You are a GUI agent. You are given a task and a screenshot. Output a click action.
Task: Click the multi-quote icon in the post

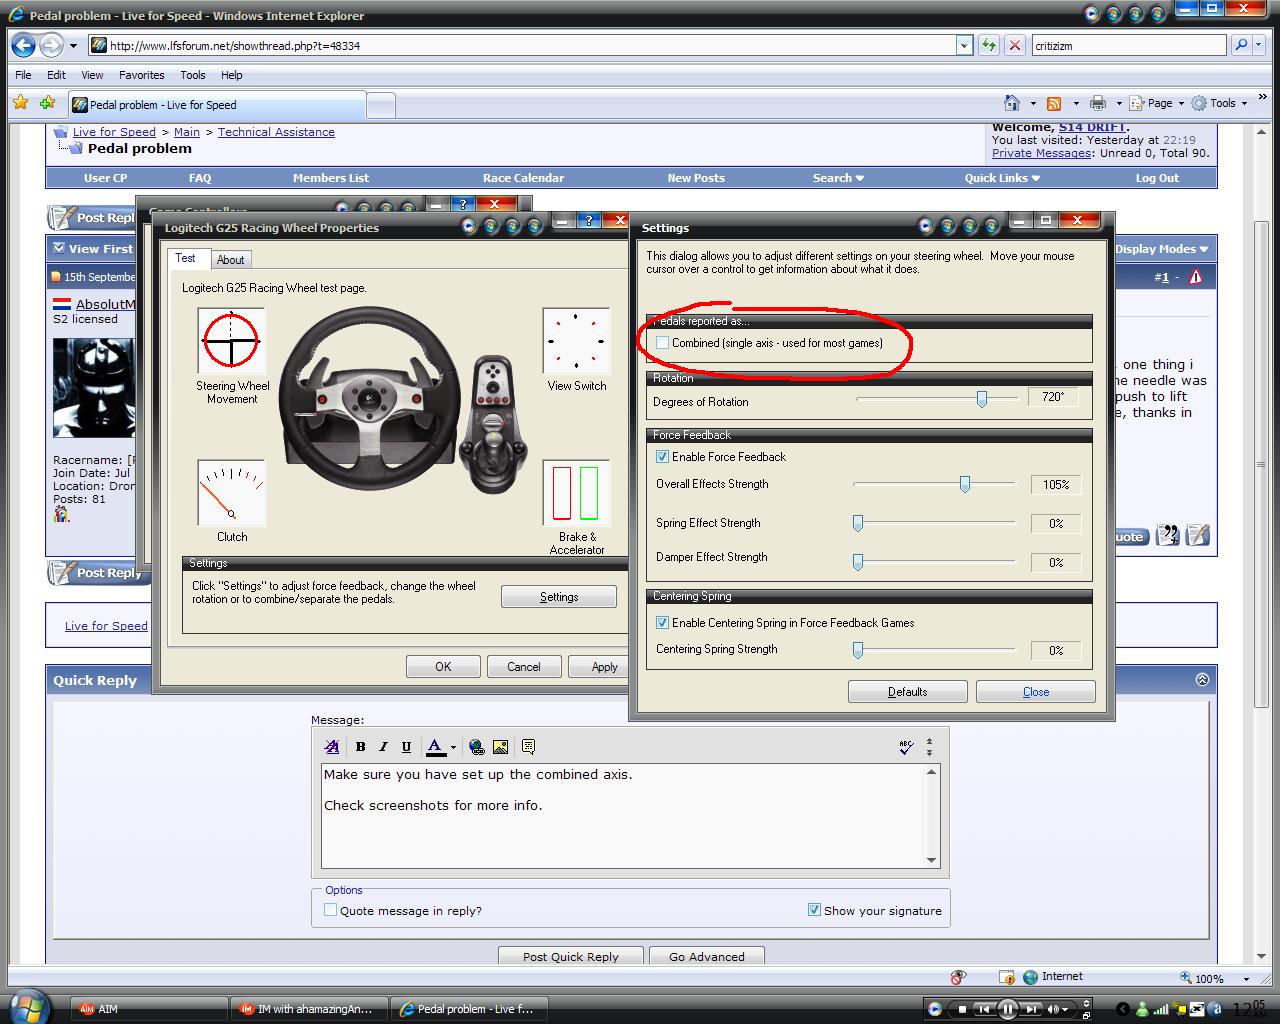(x=1168, y=536)
